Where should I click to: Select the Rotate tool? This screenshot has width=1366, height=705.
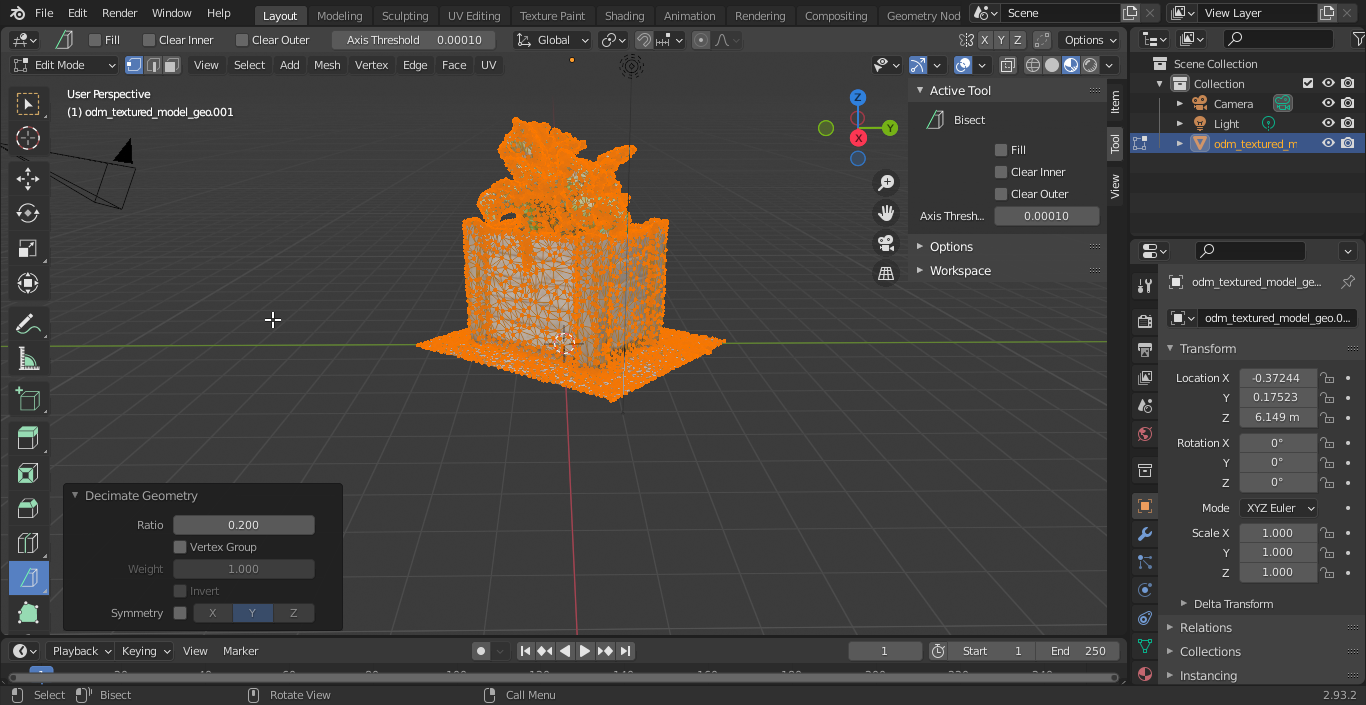pyautogui.click(x=28, y=213)
